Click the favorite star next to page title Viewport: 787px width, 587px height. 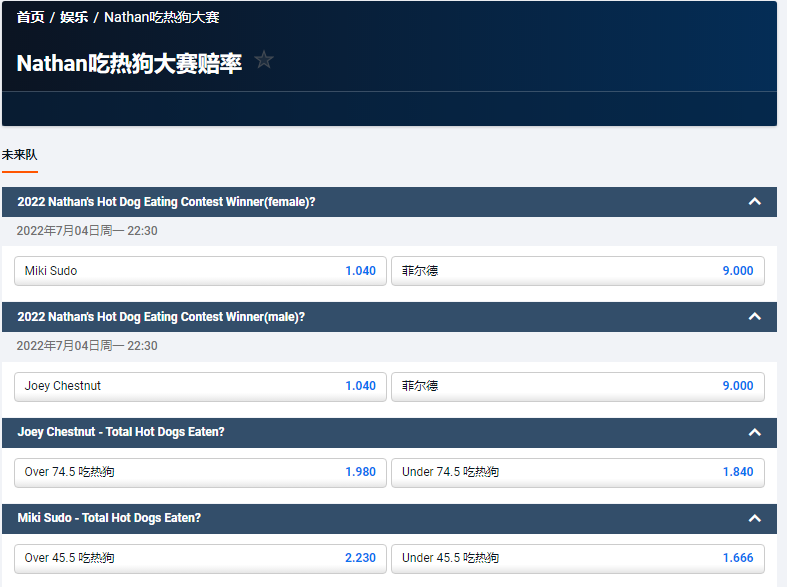click(x=264, y=60)
